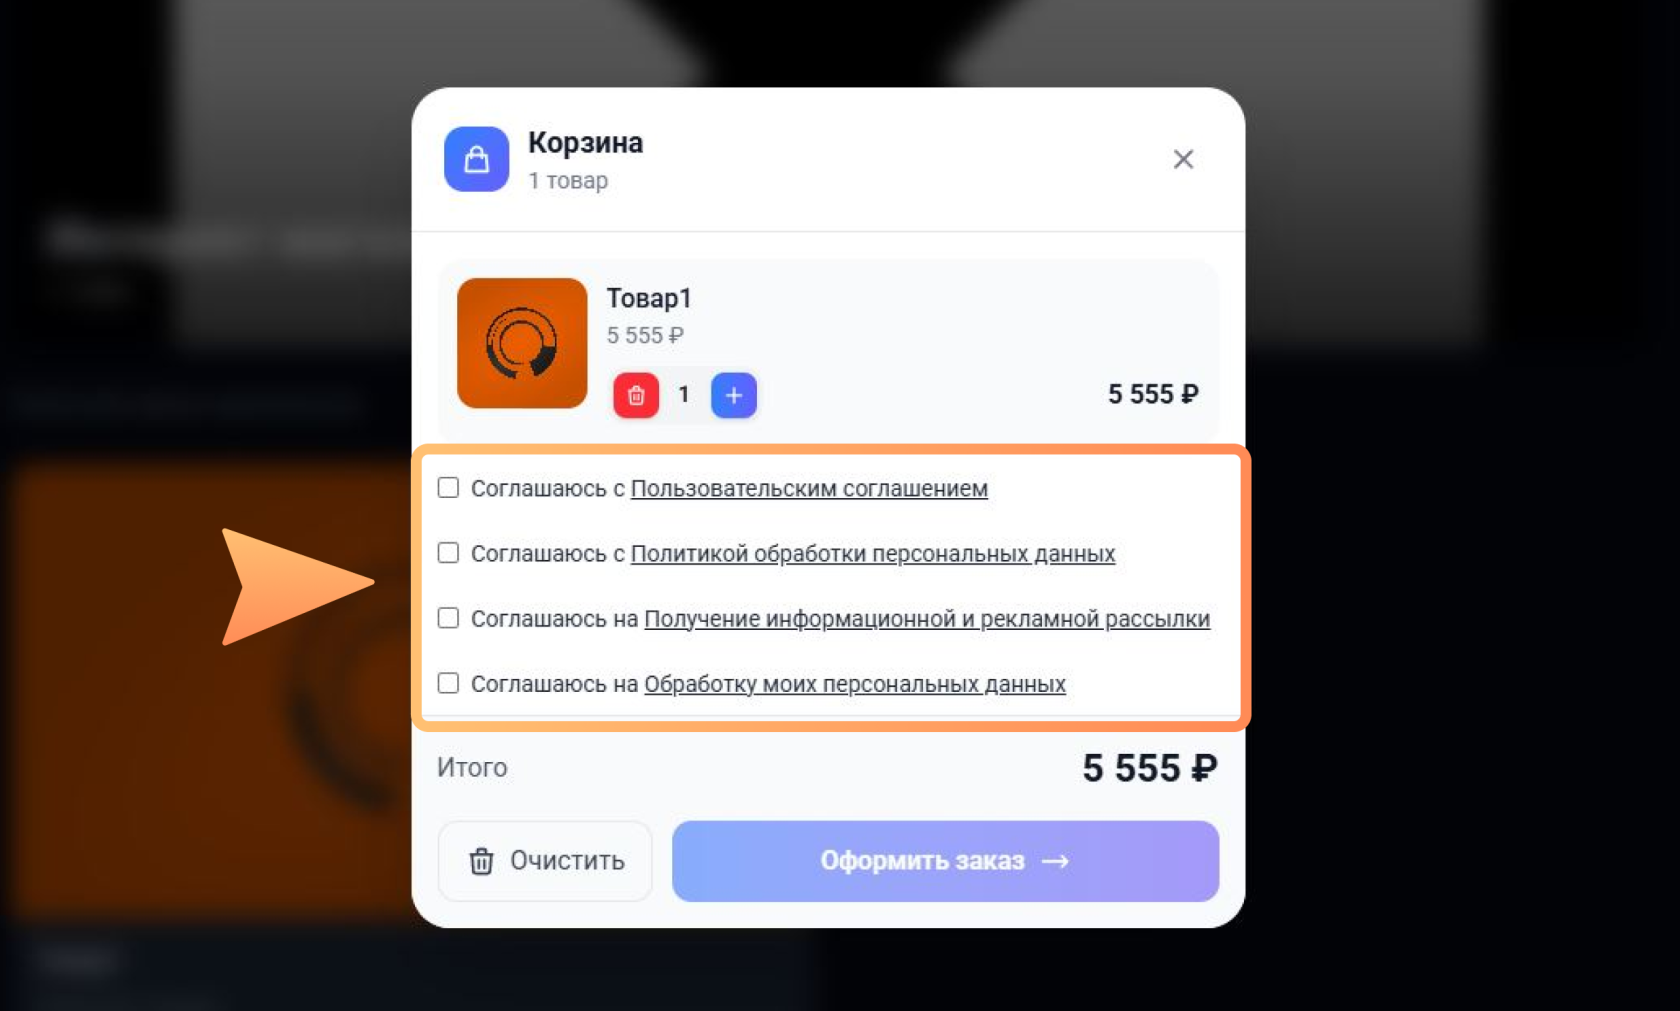This screenshot has width=1680, height=1011.
Task: Click the quantity number 1 field
Action: pyautogui.click(x=684, y=395)
